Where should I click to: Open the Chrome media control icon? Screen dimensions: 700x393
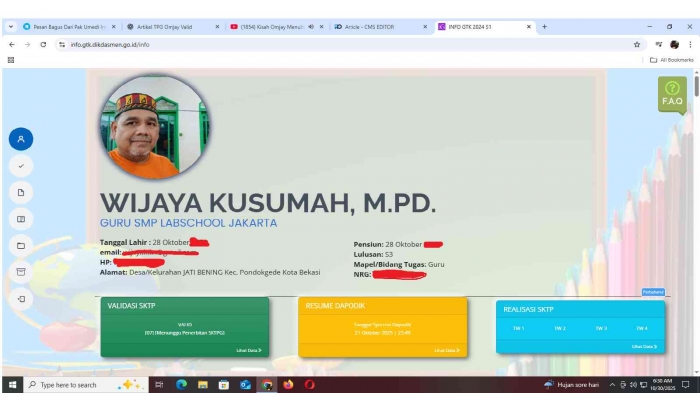coord(658,45)
